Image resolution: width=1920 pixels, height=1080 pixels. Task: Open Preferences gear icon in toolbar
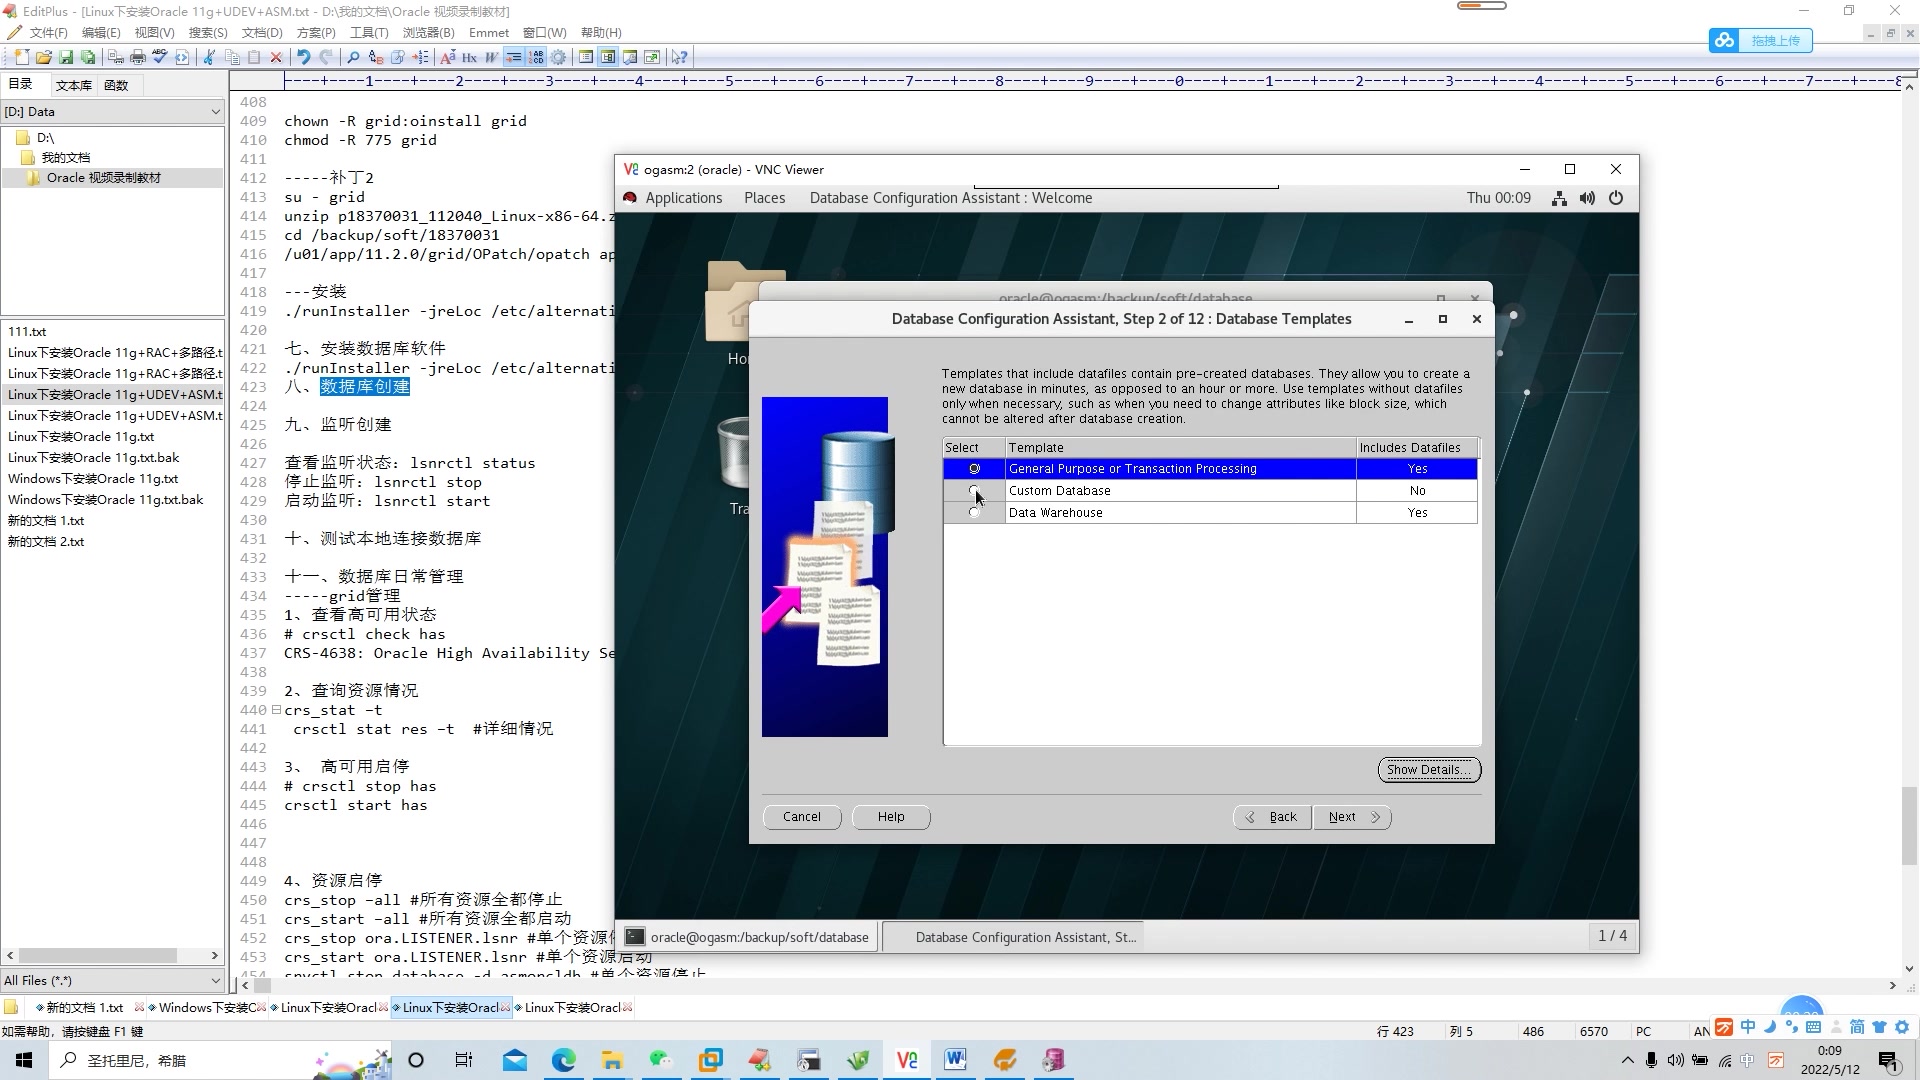pyautogui.click(x=558, y=58)
